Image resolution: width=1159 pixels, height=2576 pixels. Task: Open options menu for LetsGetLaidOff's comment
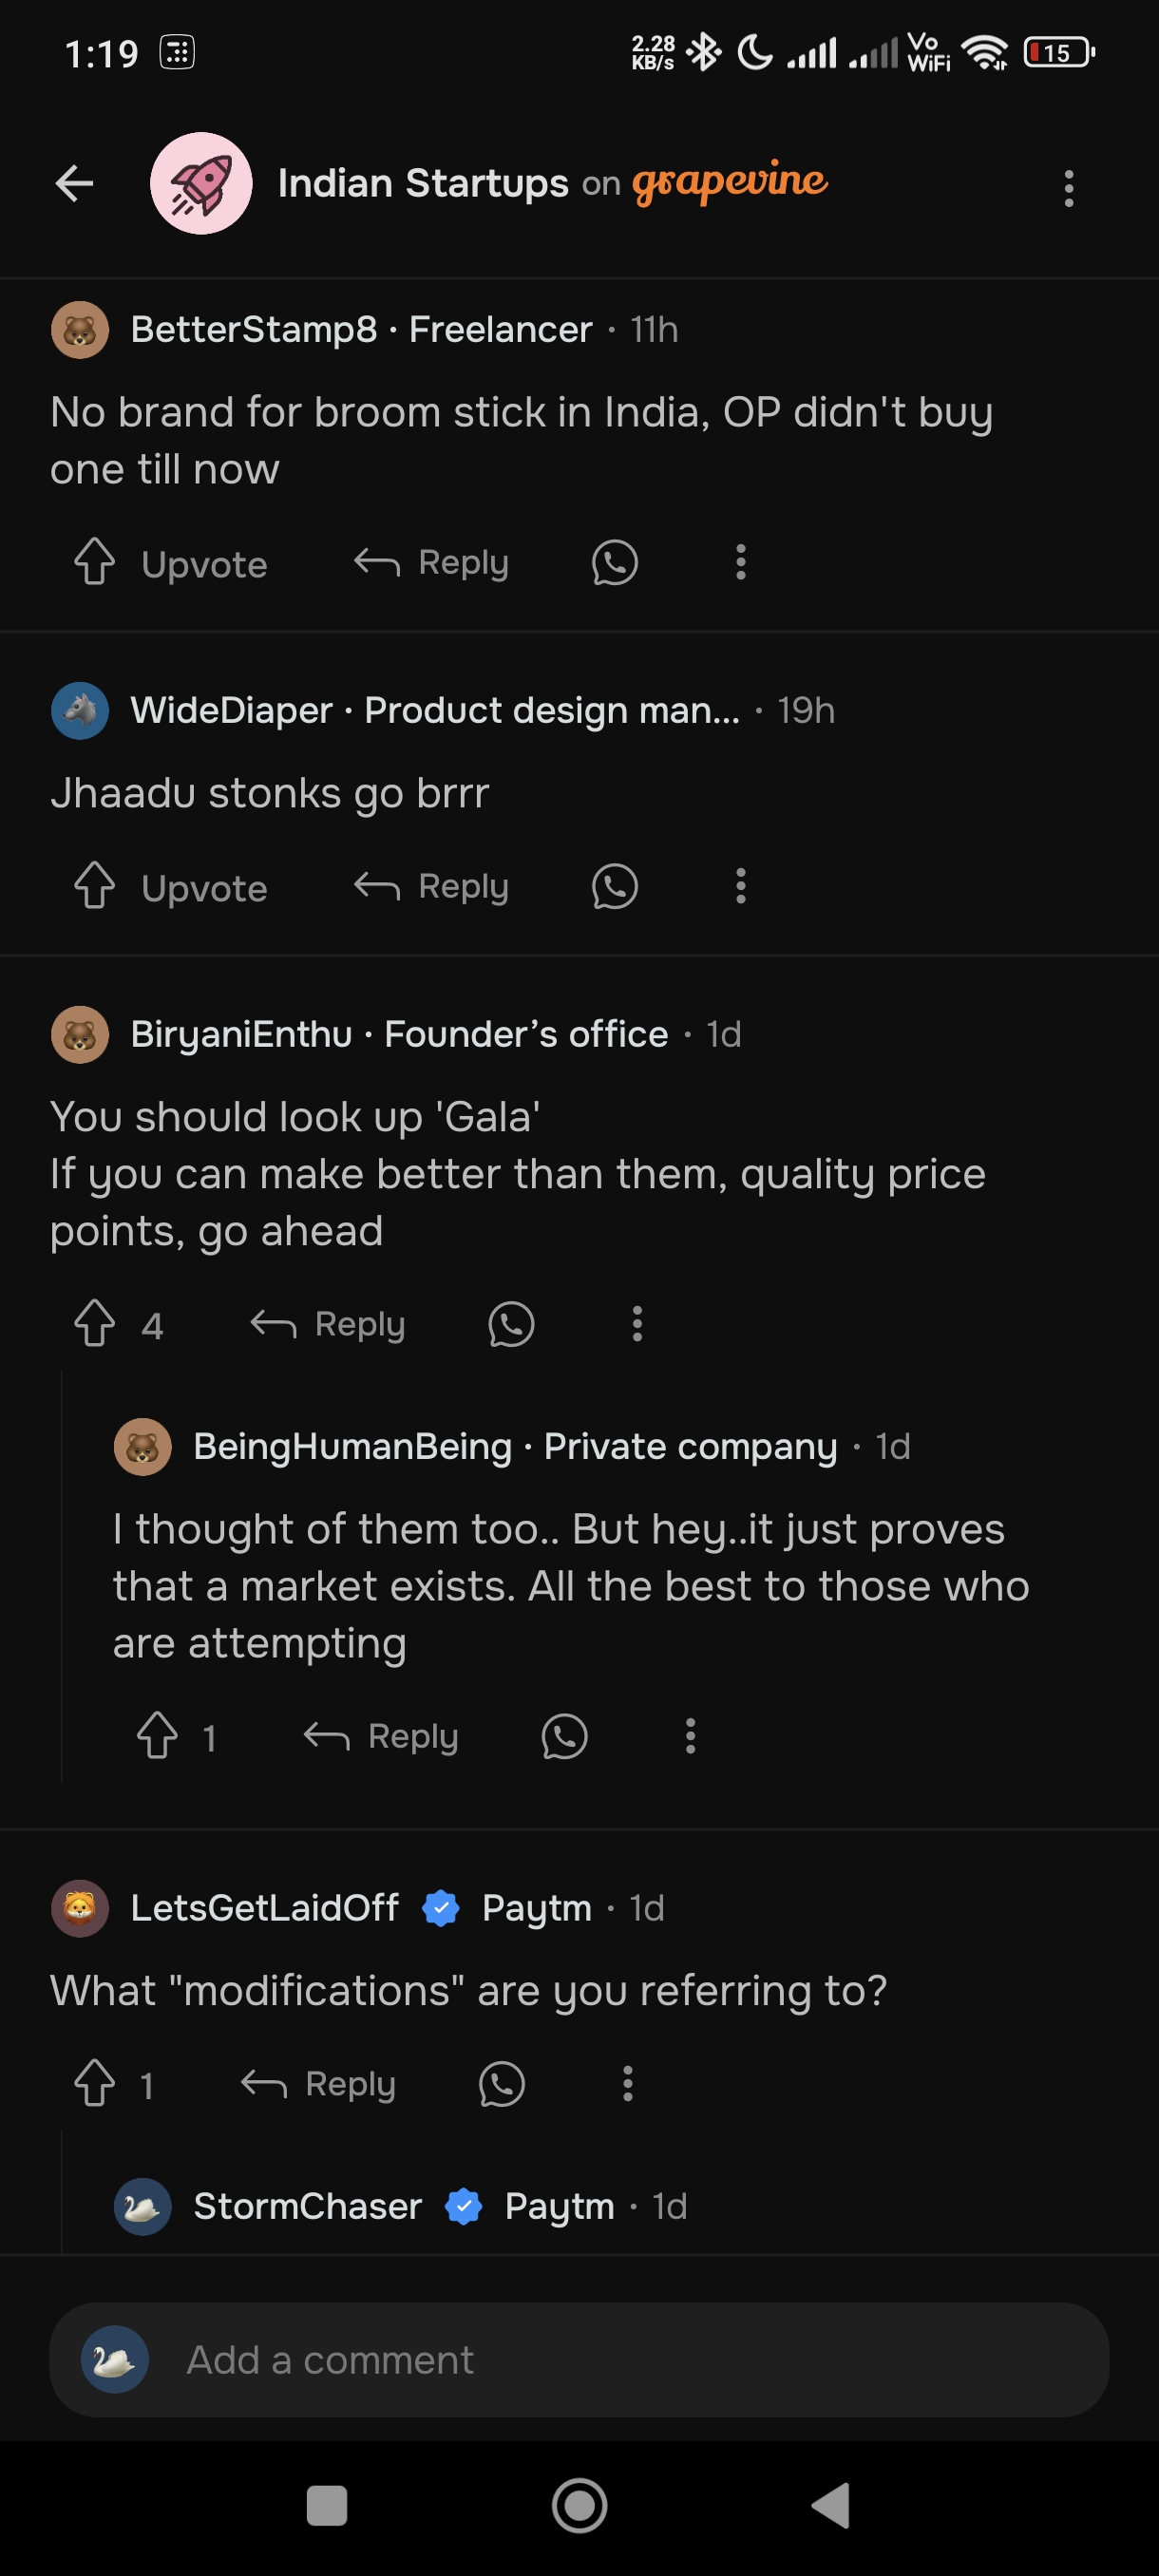(627, 2085)
